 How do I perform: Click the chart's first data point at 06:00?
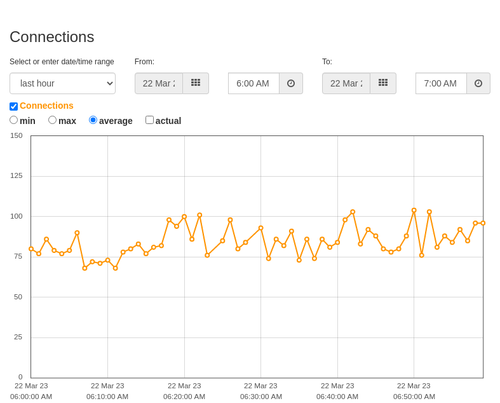31,249
